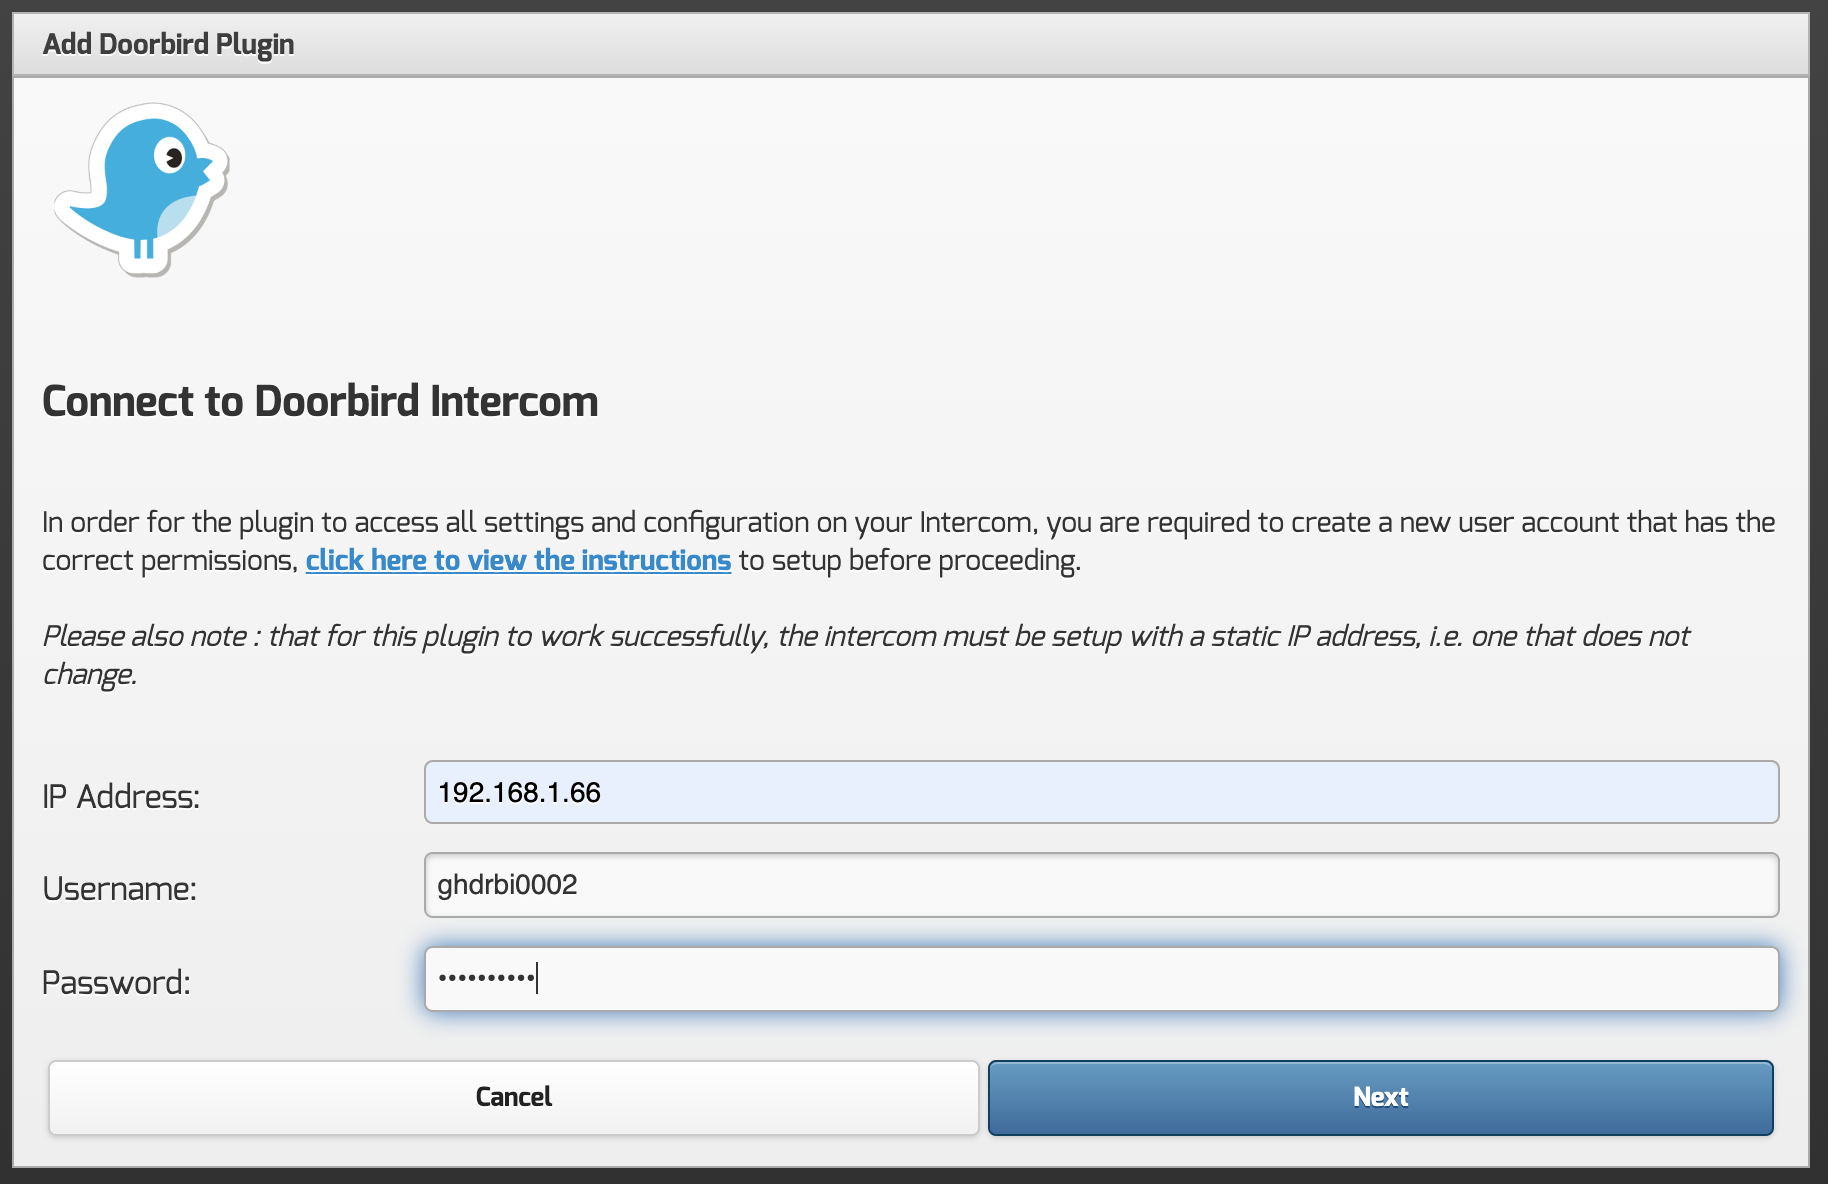Open the instructions link
Viewport: 1828px width, 1184px height.
pyautogui.click(x=518, y=560)
